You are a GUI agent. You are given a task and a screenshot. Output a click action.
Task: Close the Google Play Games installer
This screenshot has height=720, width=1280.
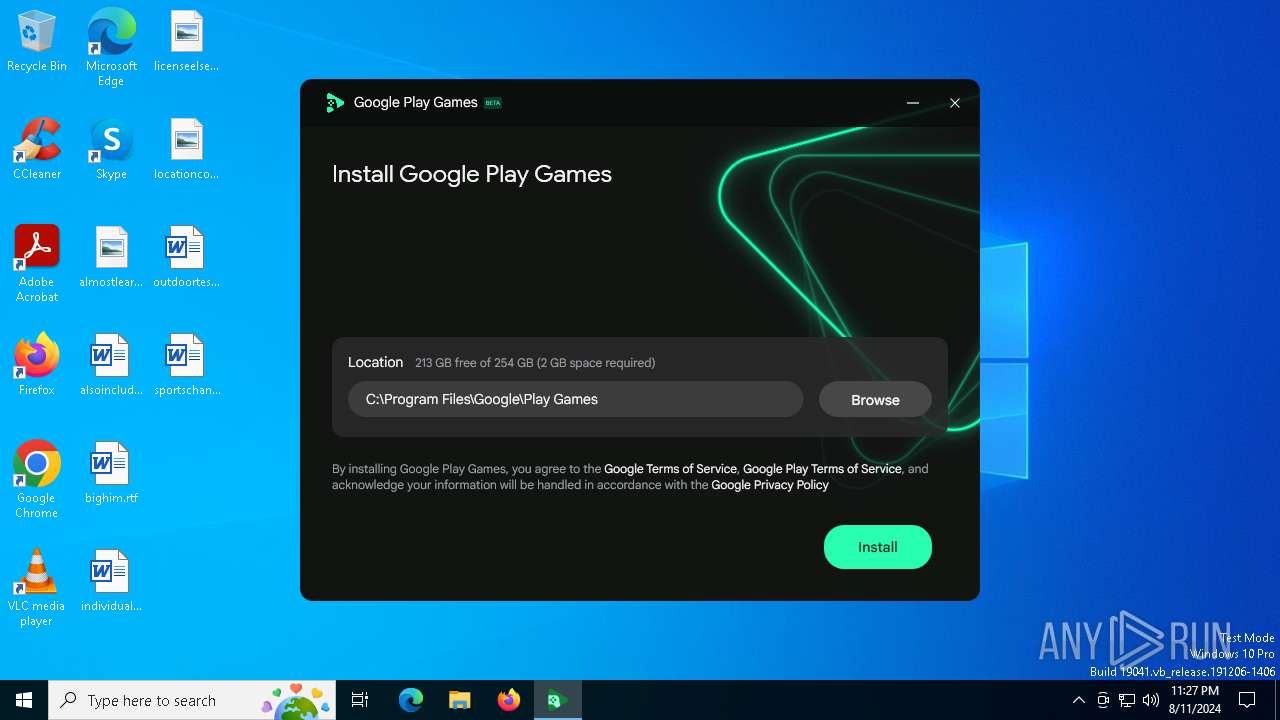pyautogui.click(x=955, y=103)
